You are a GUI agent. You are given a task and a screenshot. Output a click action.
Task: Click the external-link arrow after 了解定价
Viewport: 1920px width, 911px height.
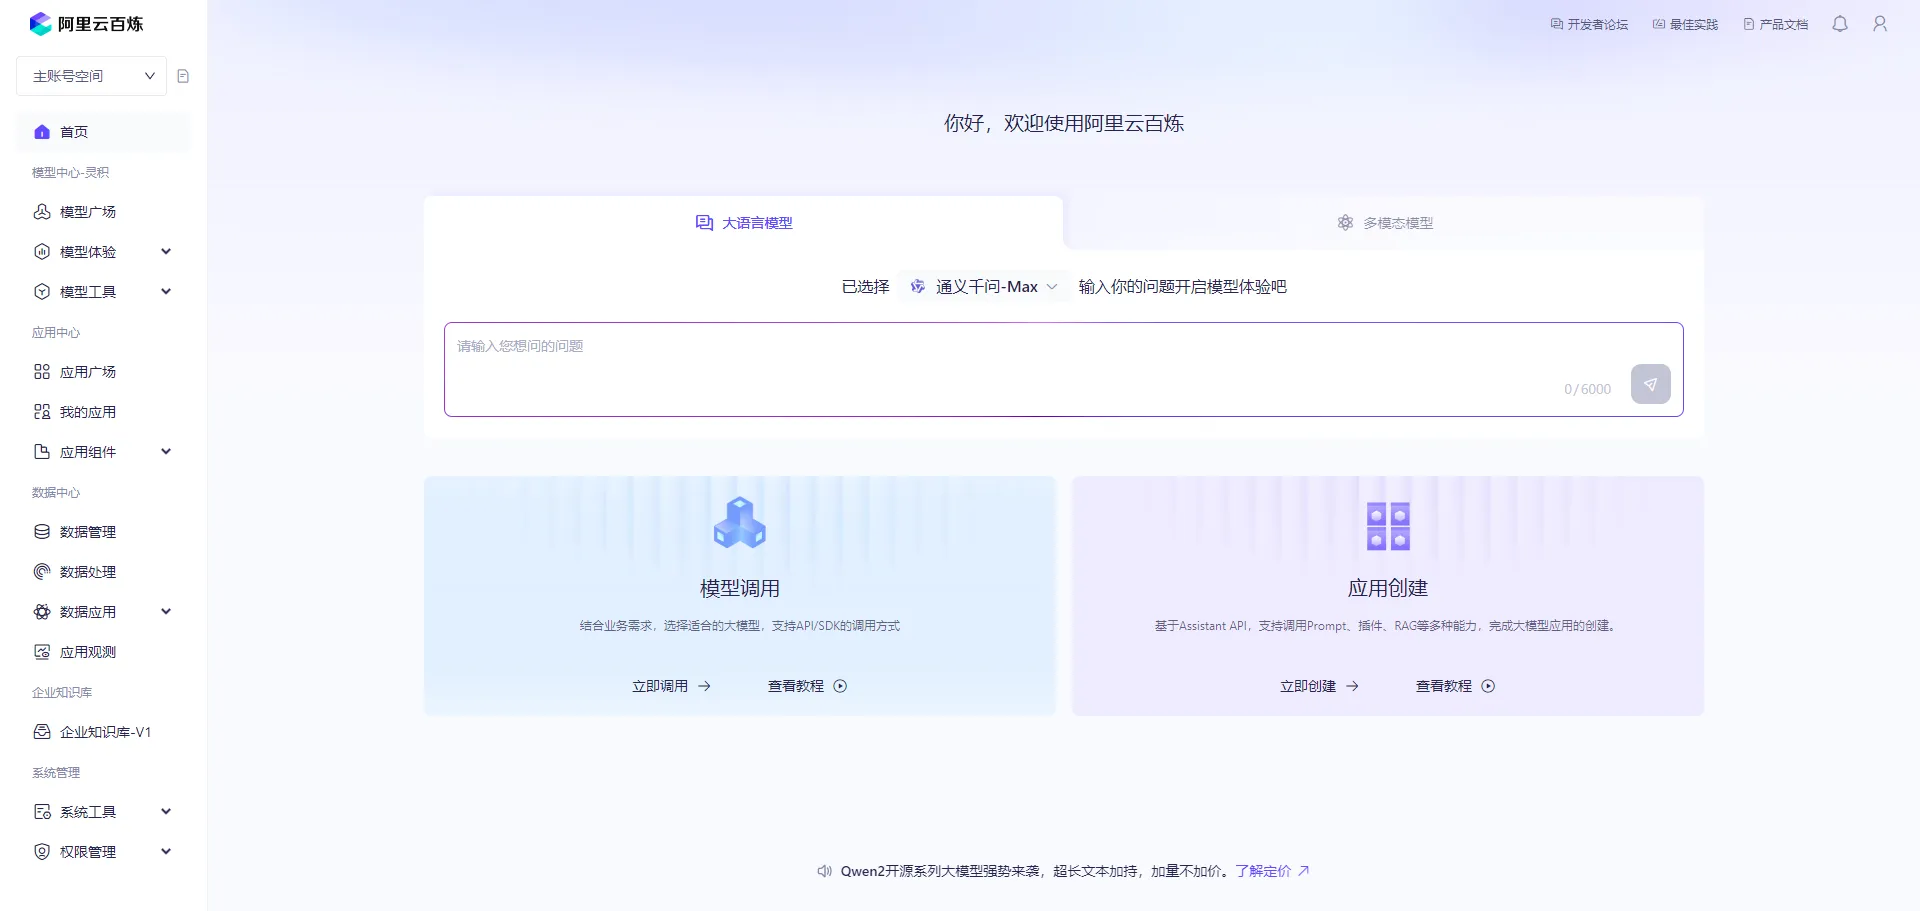click(1303, 871)
